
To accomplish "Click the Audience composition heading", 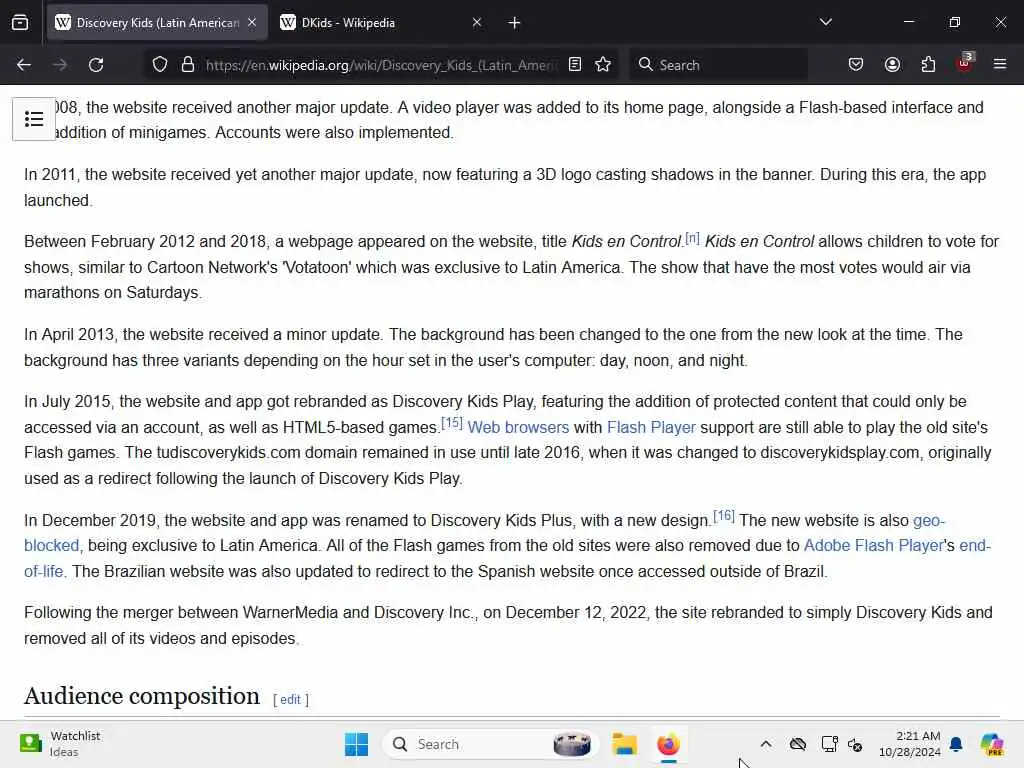I will coord(142,696).
